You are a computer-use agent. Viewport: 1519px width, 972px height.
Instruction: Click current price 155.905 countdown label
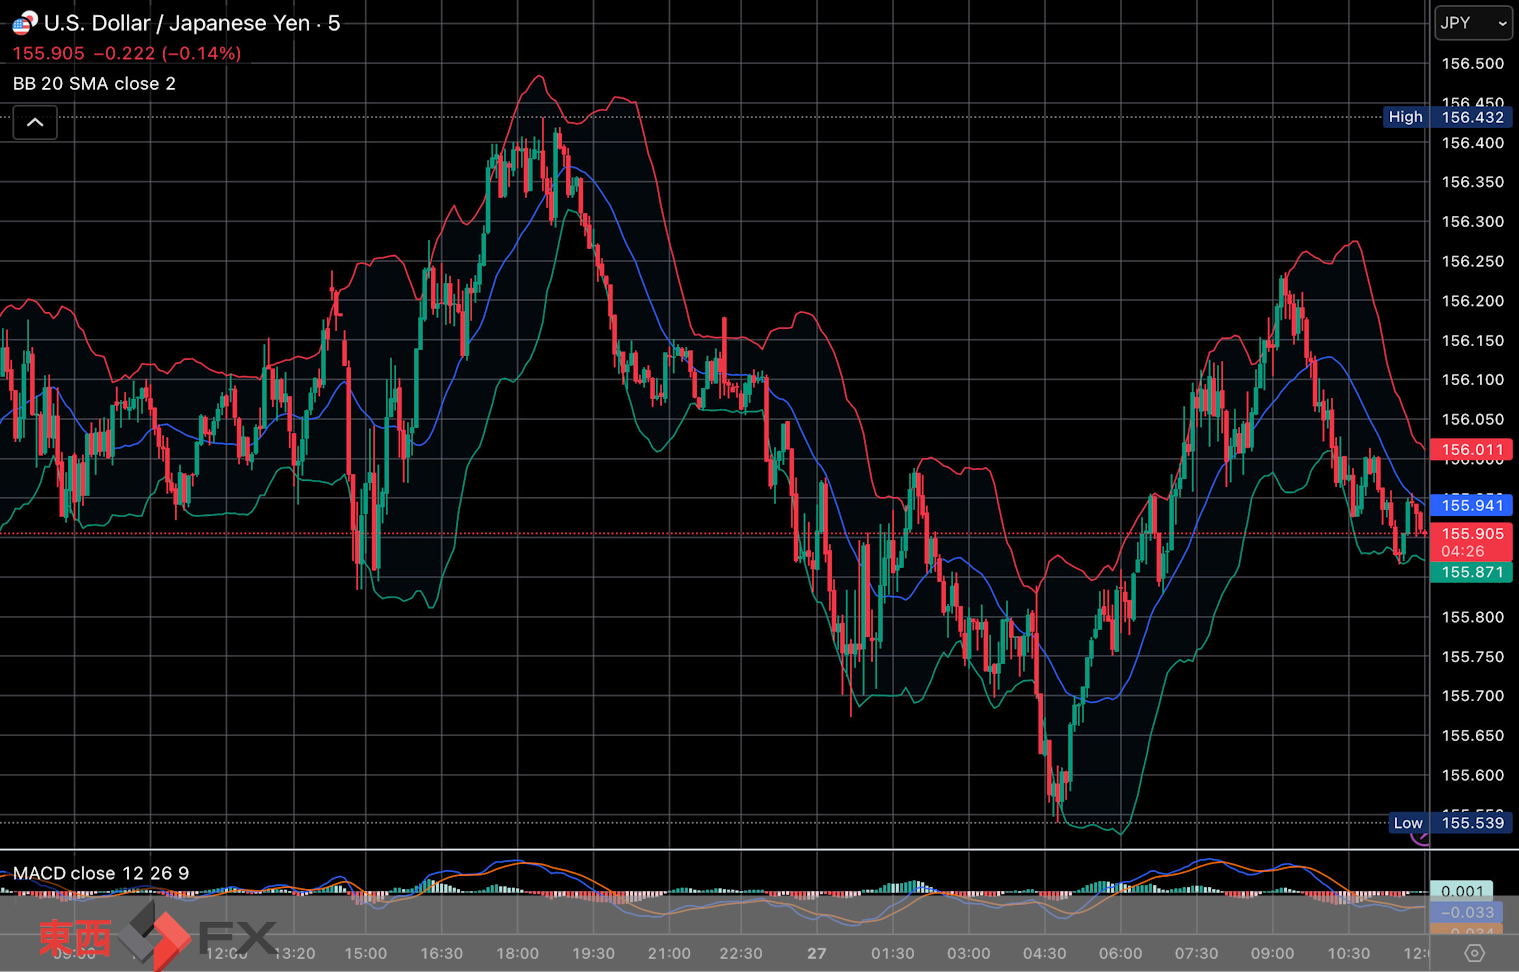pos(1471,542)
